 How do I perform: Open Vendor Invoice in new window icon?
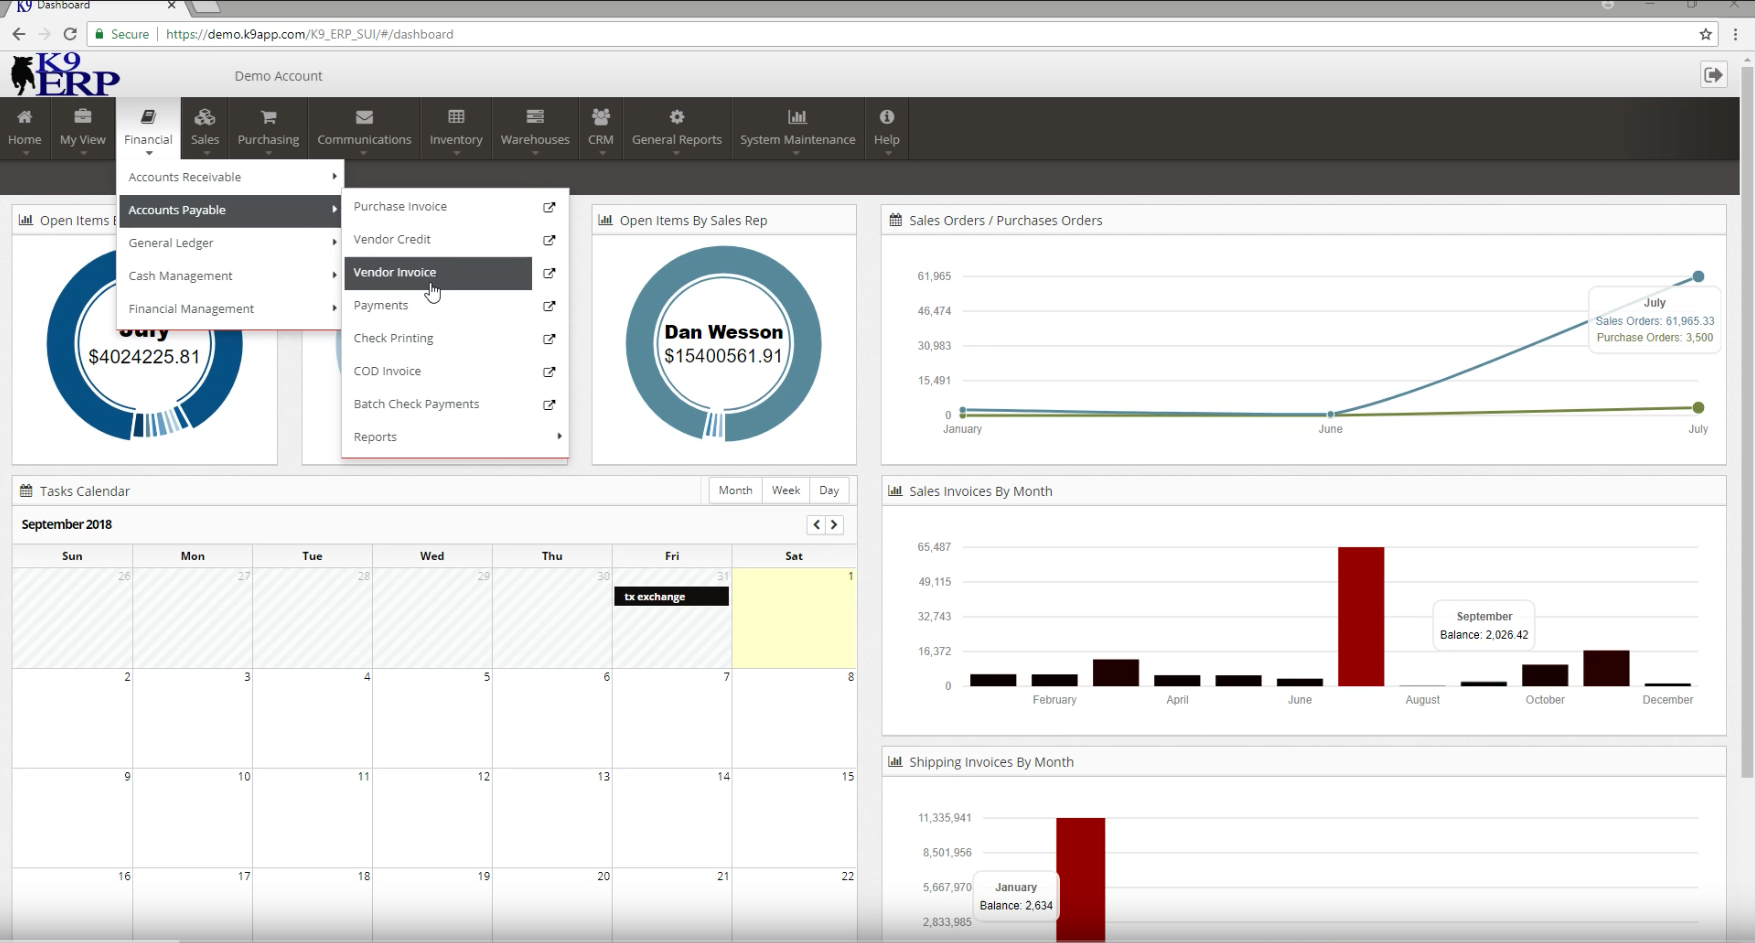(x=549, y=273)
